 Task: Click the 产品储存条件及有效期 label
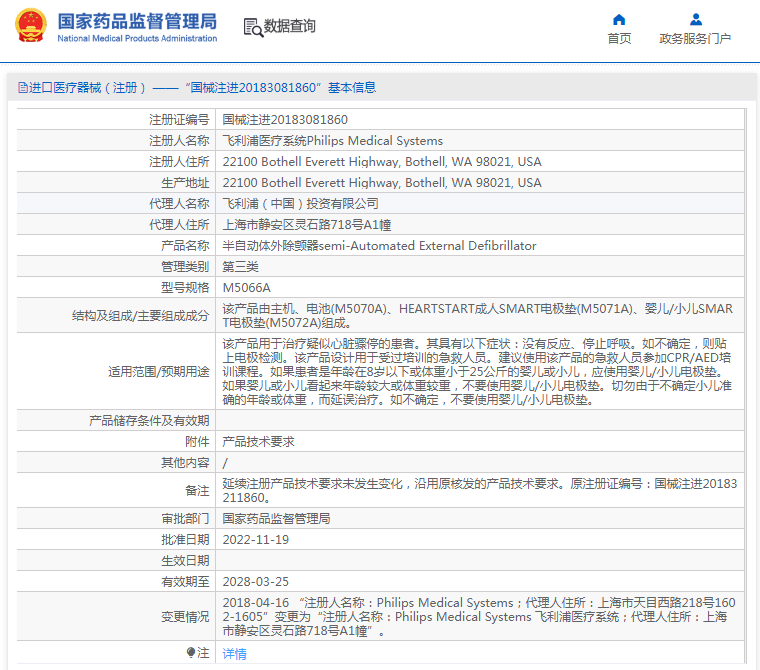point(149,421)
